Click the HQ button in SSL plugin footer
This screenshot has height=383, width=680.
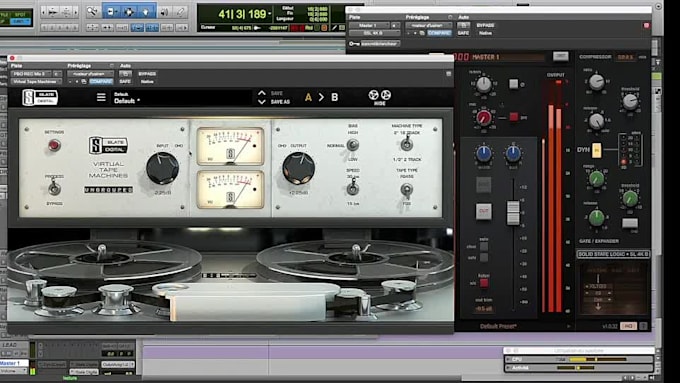[x=628, y=326]
